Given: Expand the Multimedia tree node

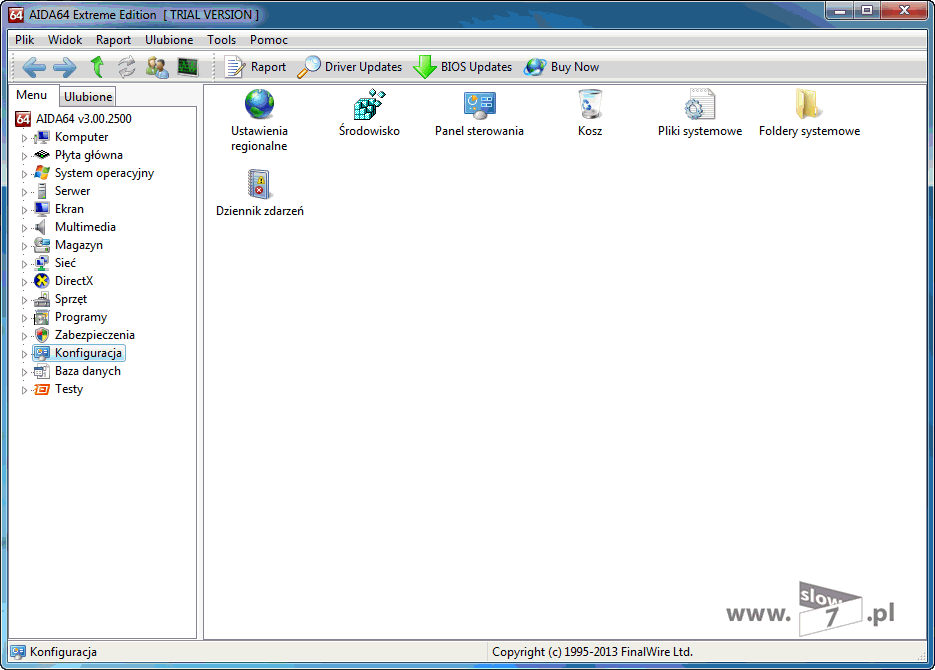Looking at the screenshot, I should coord(24,228).
